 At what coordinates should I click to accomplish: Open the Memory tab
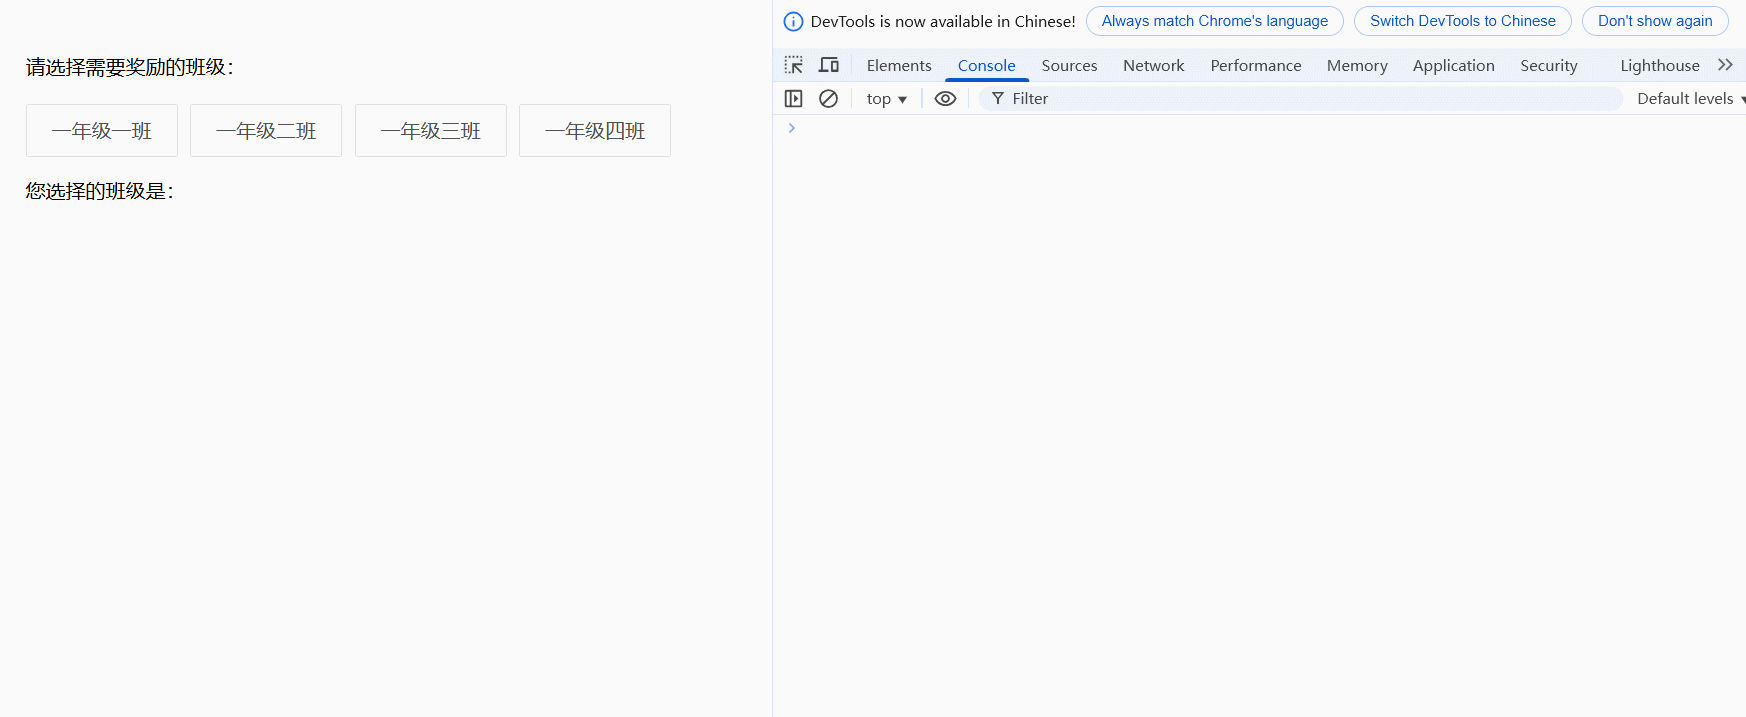pyautogui.click(x=1357, y=65)
